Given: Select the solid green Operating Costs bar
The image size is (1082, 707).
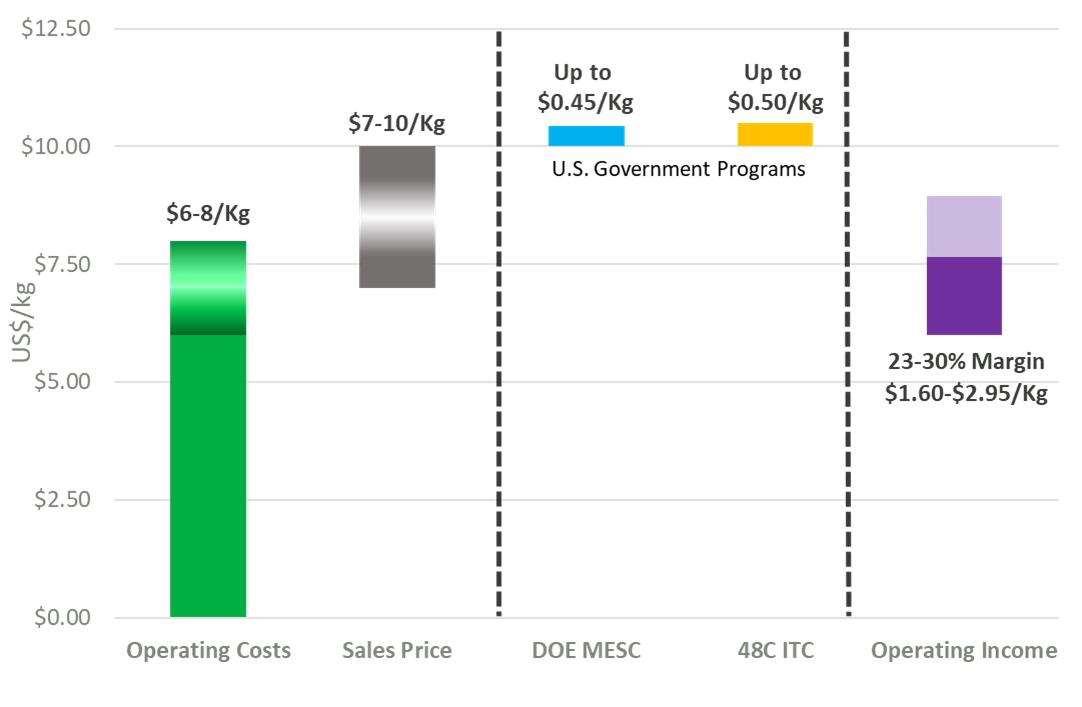Looking at the screenshot, I should pyautogui.click(x=208, y=475).
